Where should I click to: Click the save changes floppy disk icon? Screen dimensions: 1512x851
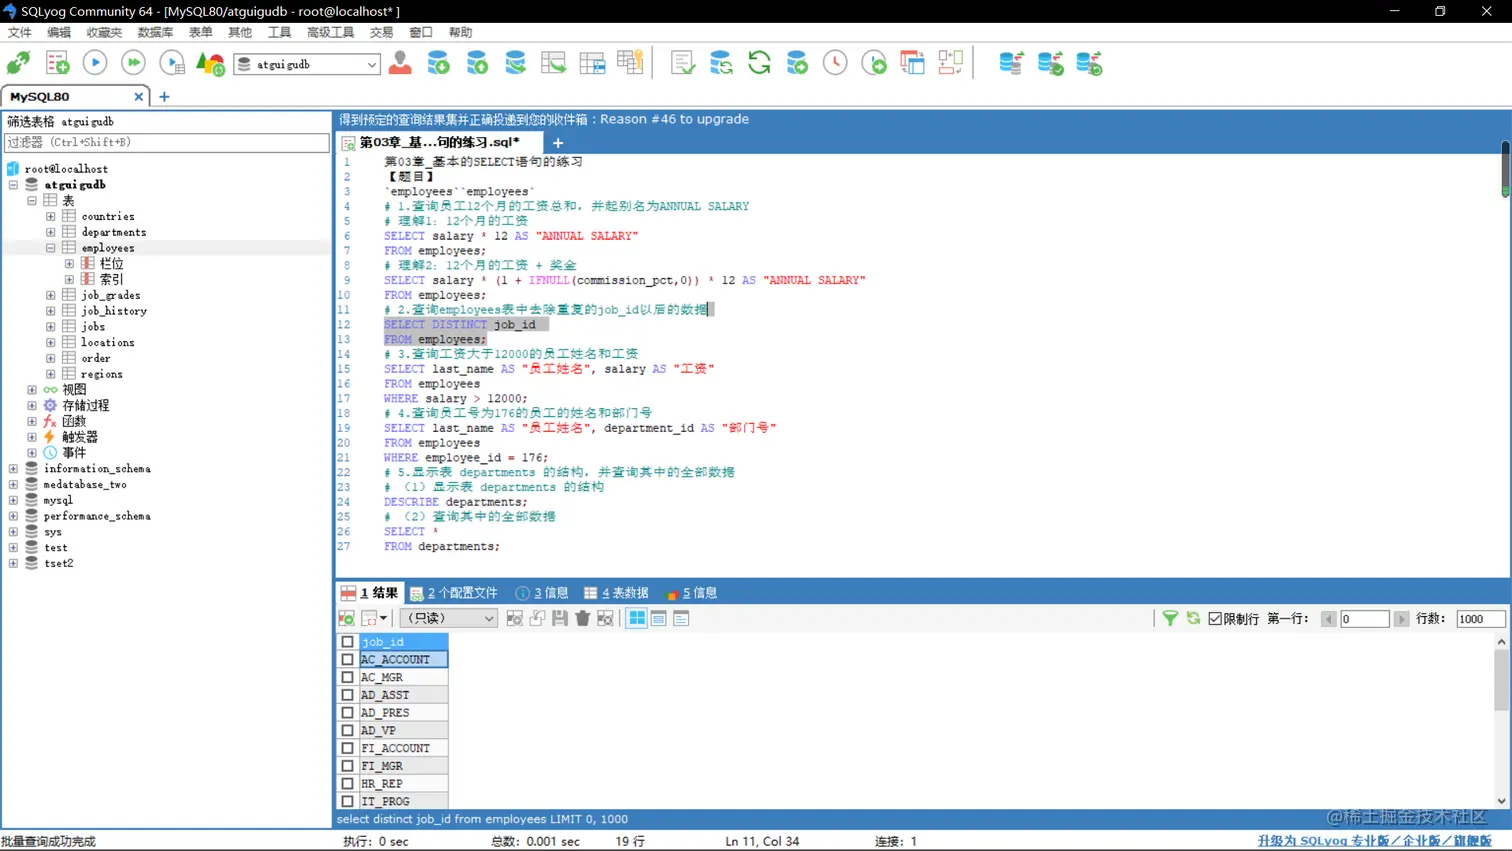pos(560,618)
